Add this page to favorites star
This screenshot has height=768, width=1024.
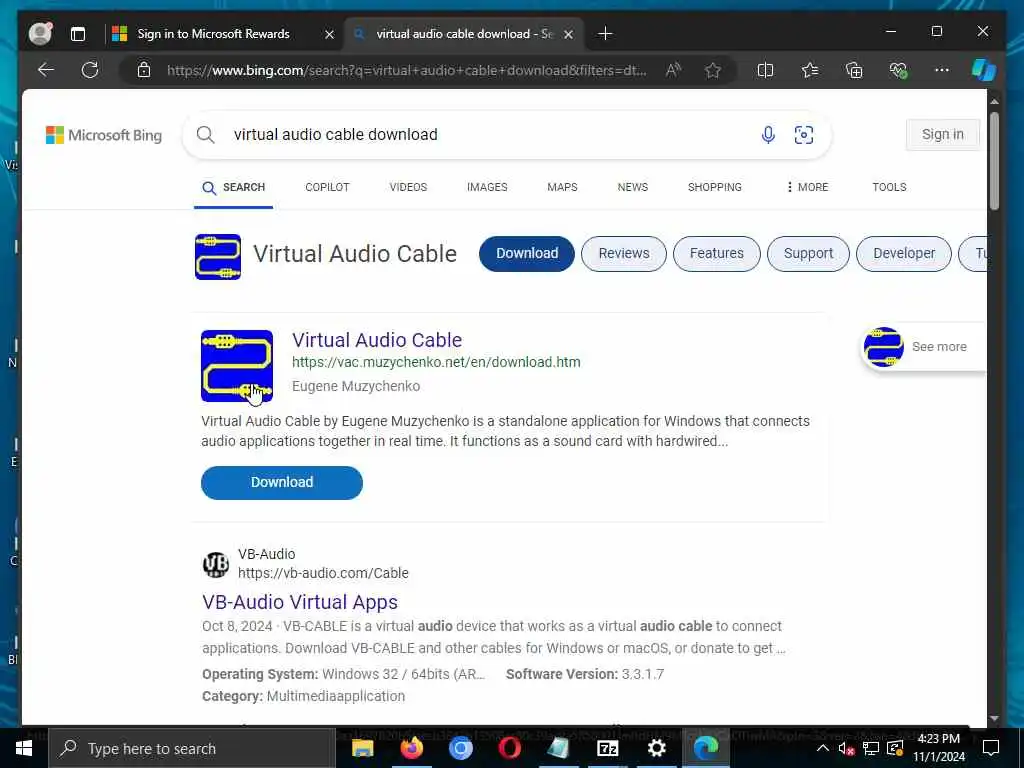coord(712,70)
